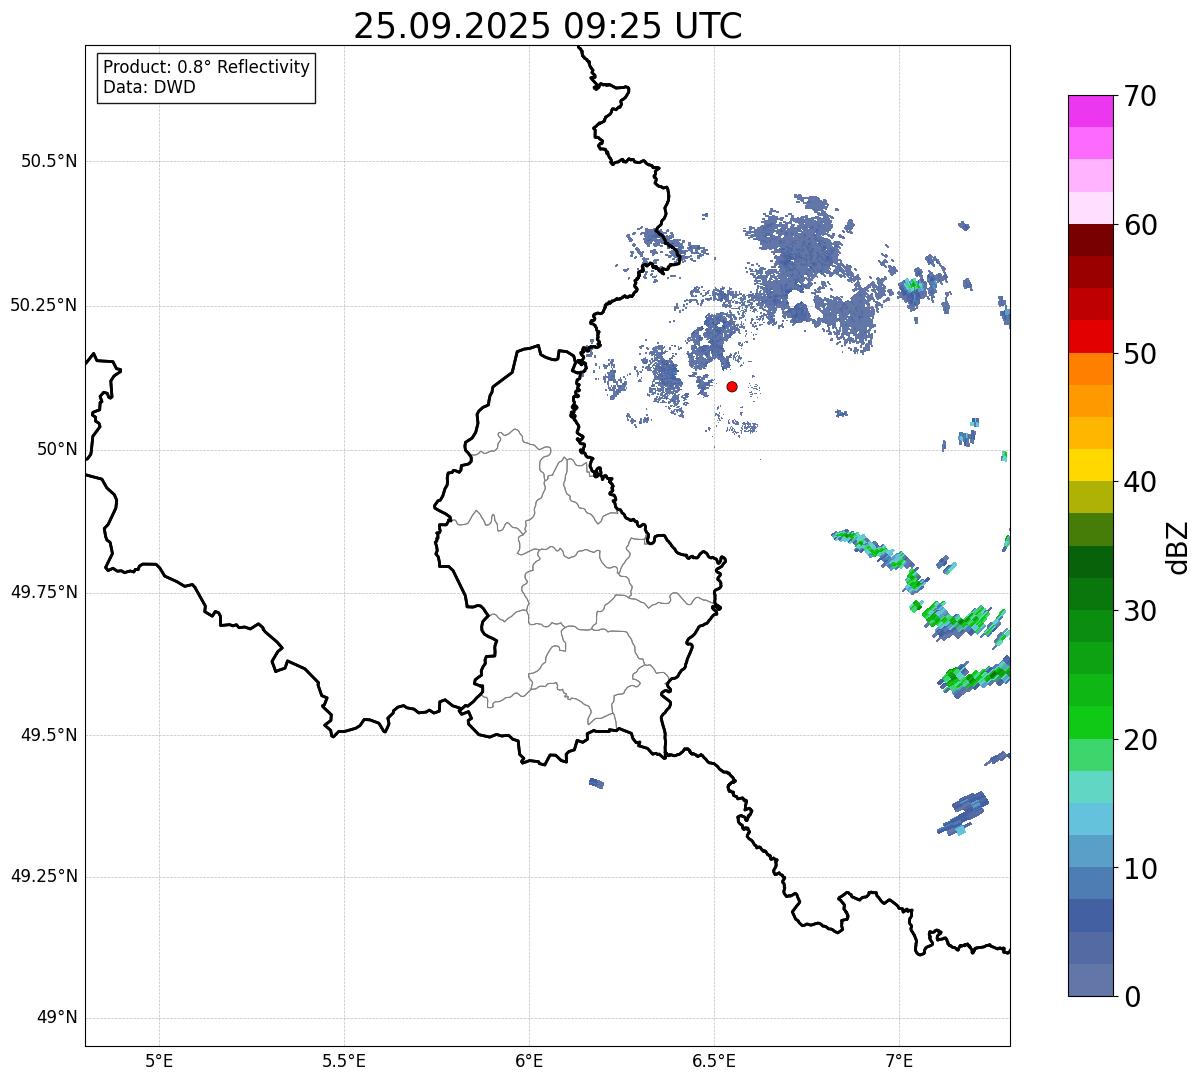Click the "49.25°N" latitude label
Viewport: 1202px width, 1081px height.
coord(44,876)
